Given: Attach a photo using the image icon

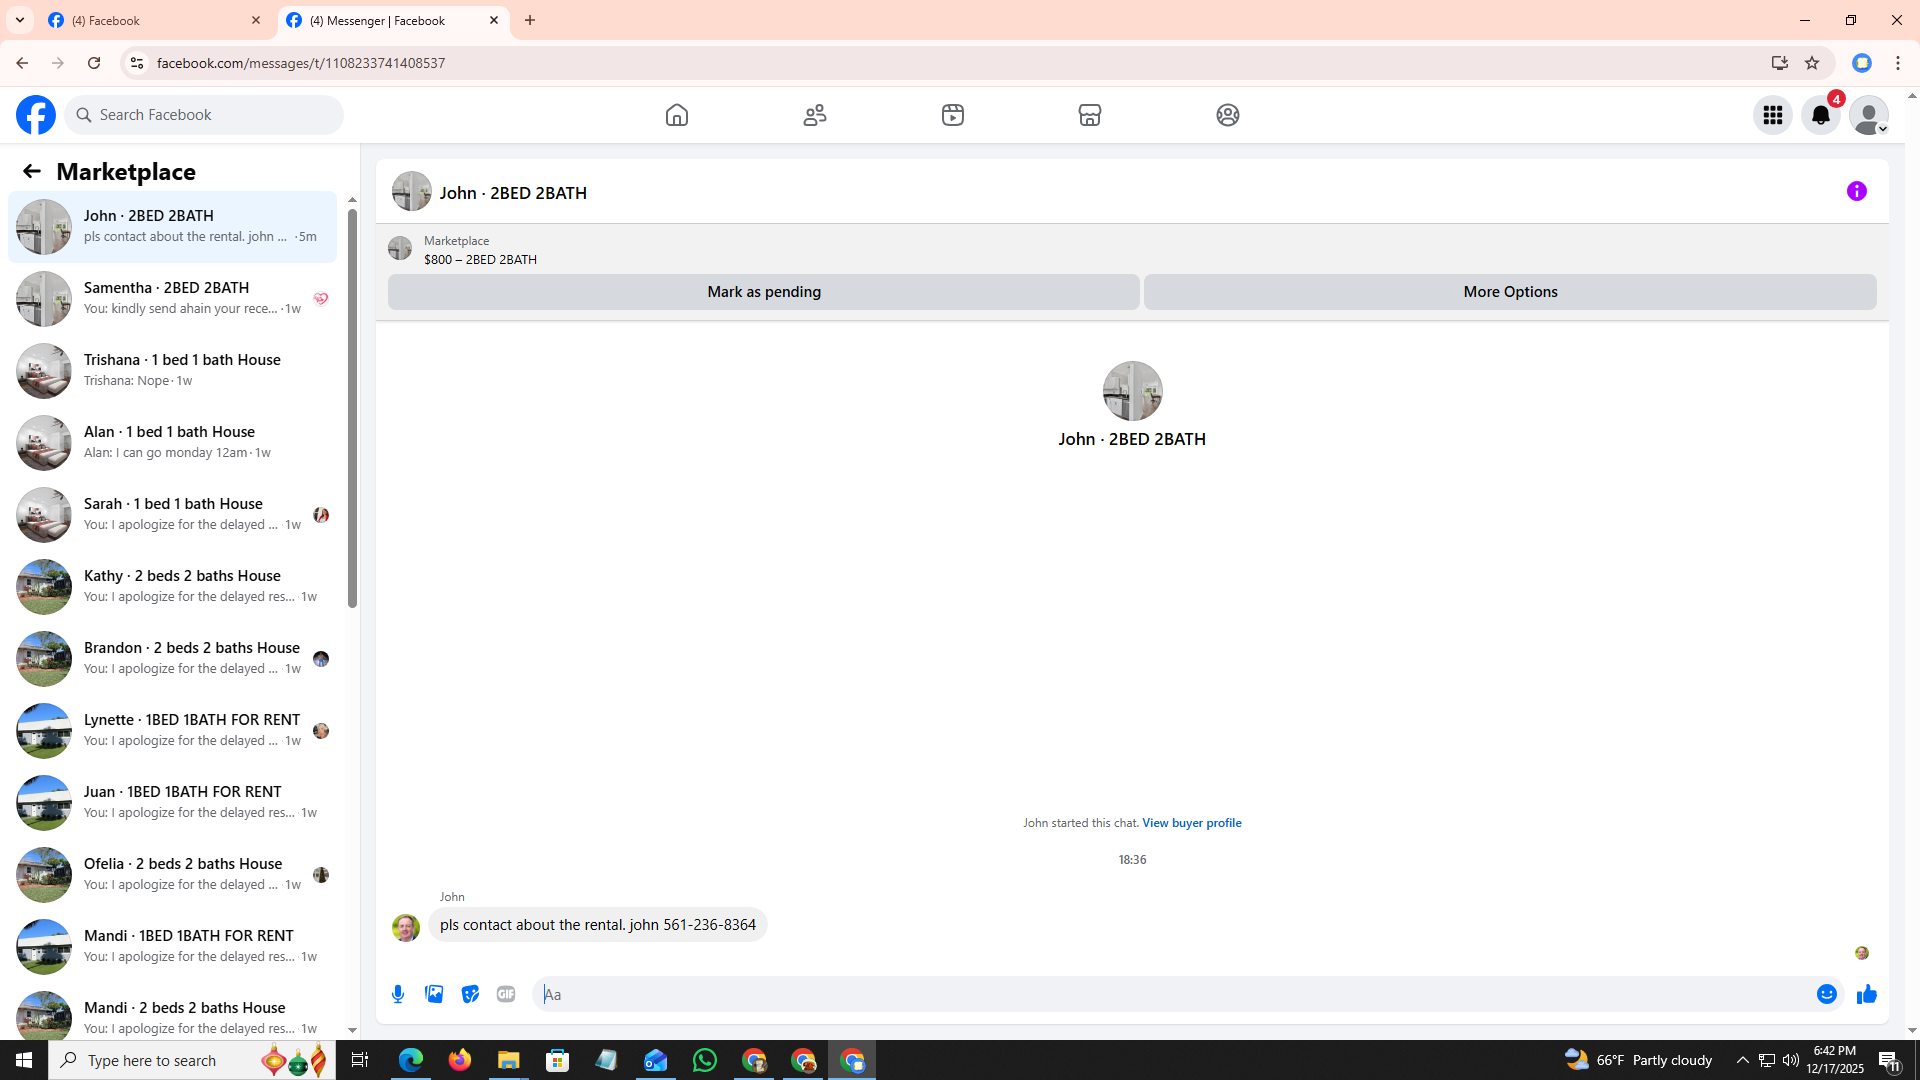Looking at the screenshot, I should (x=434, y=994).
